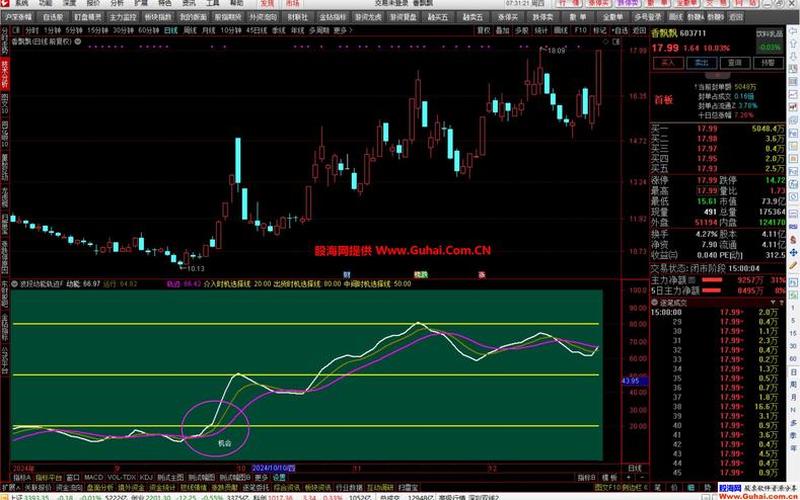Click the 叠加 chart button

(502, 31)
